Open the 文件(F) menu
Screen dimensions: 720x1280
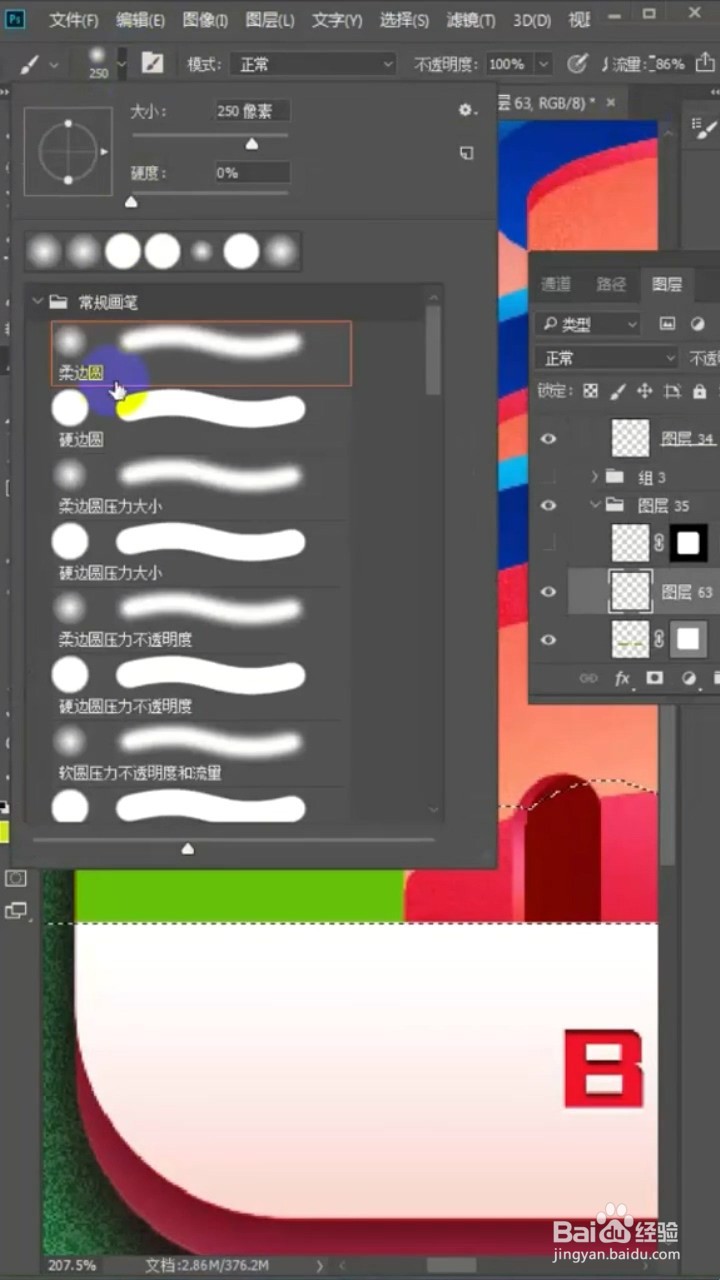(74, 20)
